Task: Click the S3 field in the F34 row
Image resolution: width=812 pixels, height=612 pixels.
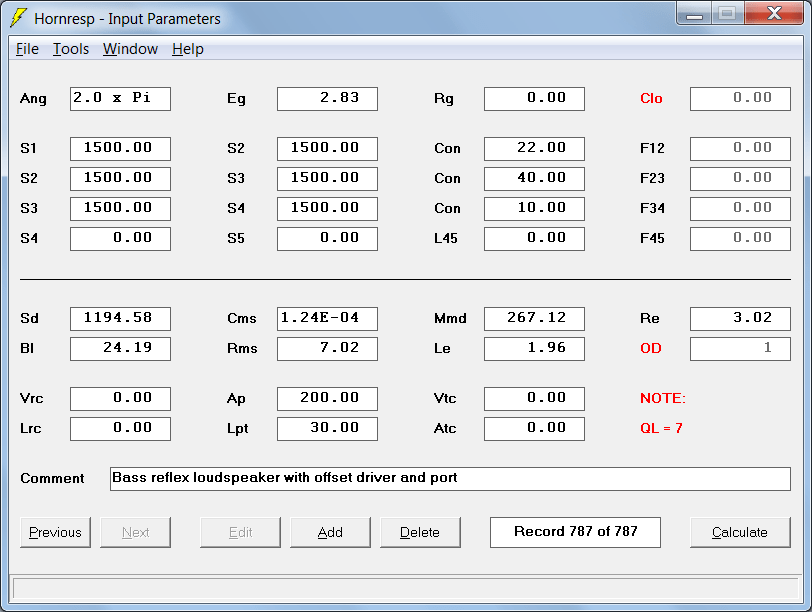Action: click(120, 209)
